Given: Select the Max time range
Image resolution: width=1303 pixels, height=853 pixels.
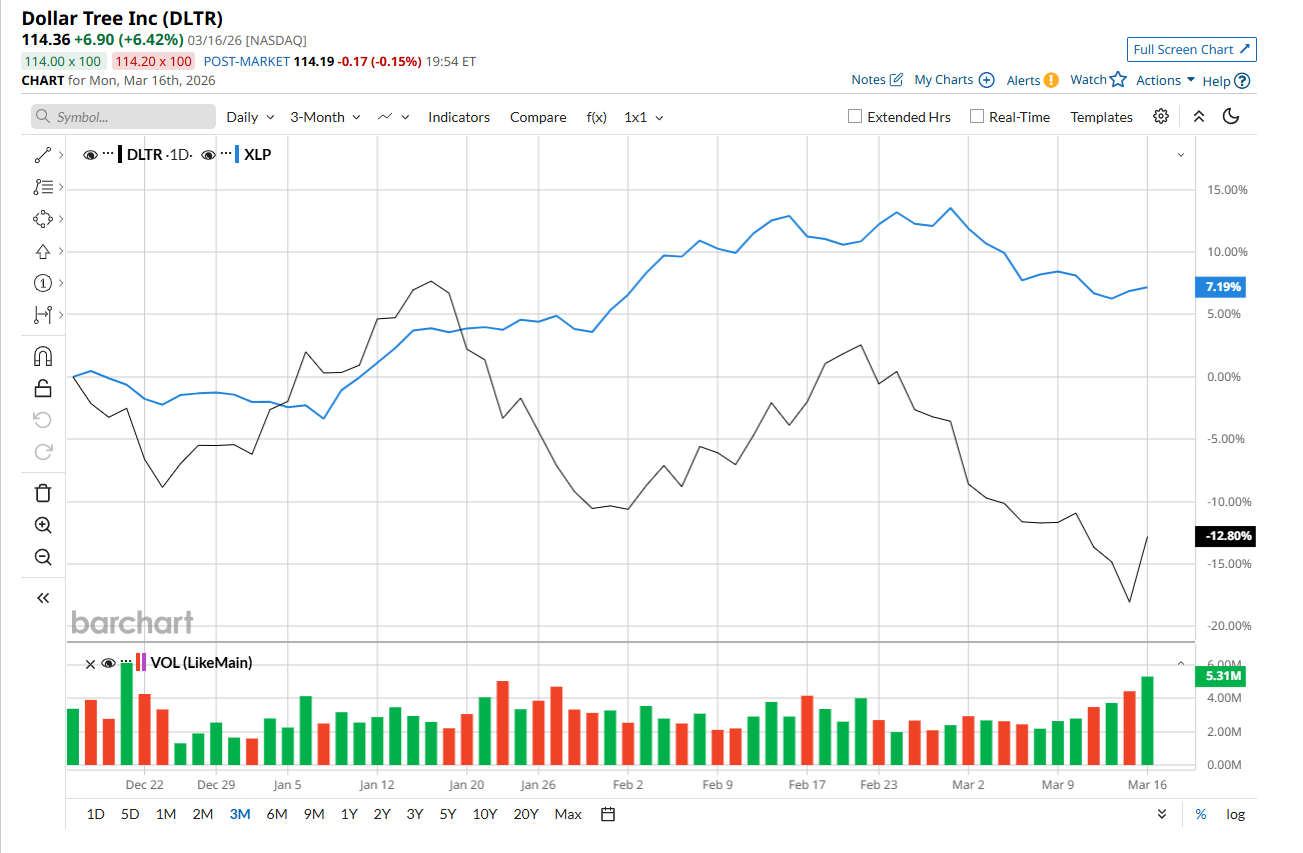Looking at the screenshot, I should coord(568,814).
